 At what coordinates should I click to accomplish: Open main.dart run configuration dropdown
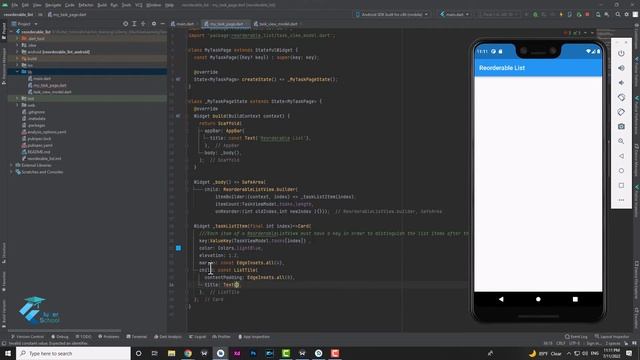click(454, 14)
